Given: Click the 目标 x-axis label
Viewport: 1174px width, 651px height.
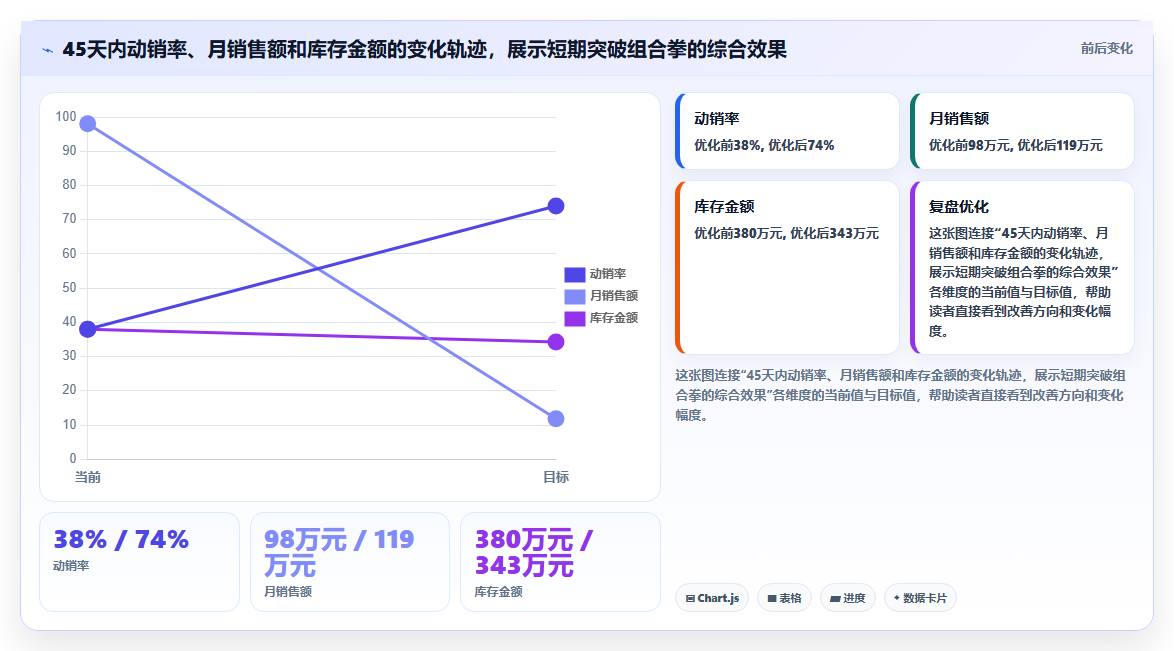Looking at the screenshot, I should point(556,477).
